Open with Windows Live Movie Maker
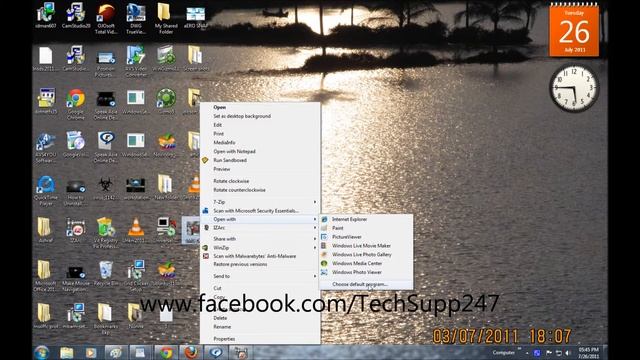 (x=366, y=246)
